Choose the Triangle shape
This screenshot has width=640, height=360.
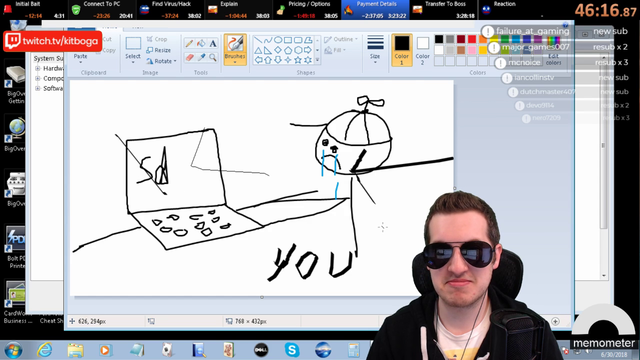point(258,50)
